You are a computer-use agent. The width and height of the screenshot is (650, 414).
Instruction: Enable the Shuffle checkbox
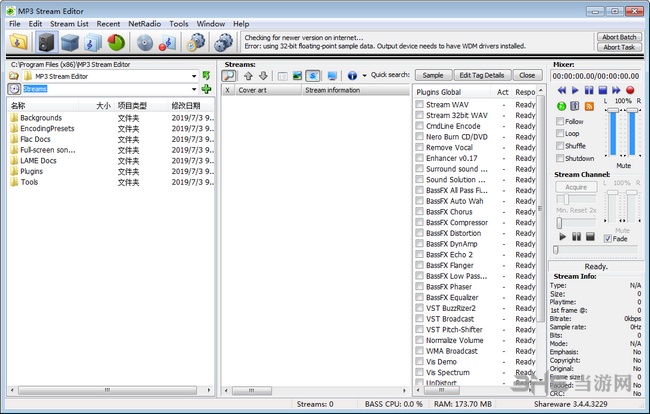(560, 145)
